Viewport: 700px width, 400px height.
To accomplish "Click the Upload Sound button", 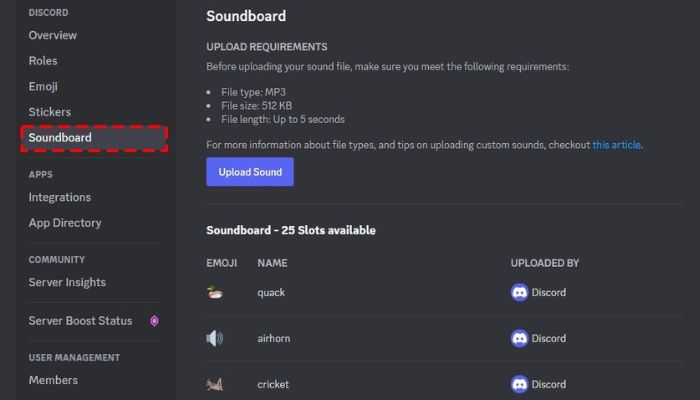I will [x=250, y=172].
